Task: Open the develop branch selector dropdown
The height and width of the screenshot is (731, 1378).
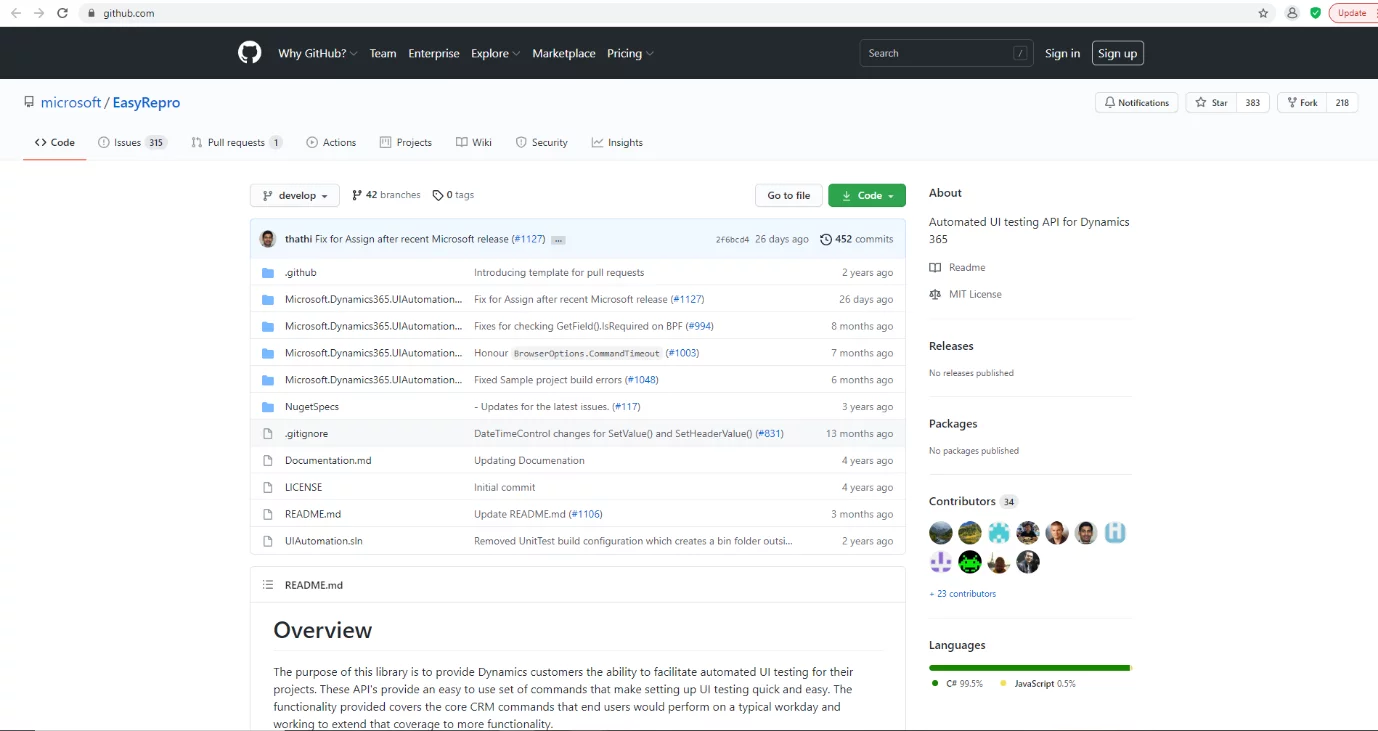Action: (295, 196)
